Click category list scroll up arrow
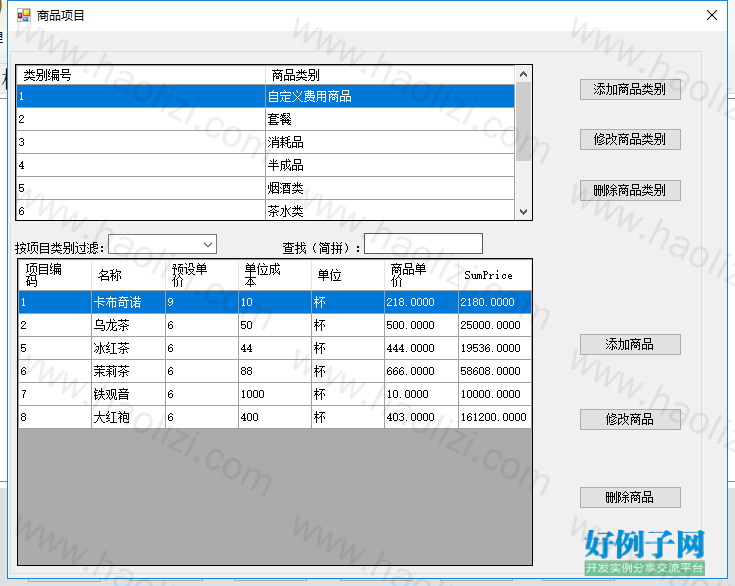The width and height of the screenshot is (735, 586). pyautogui.click(x=524, y=74)
